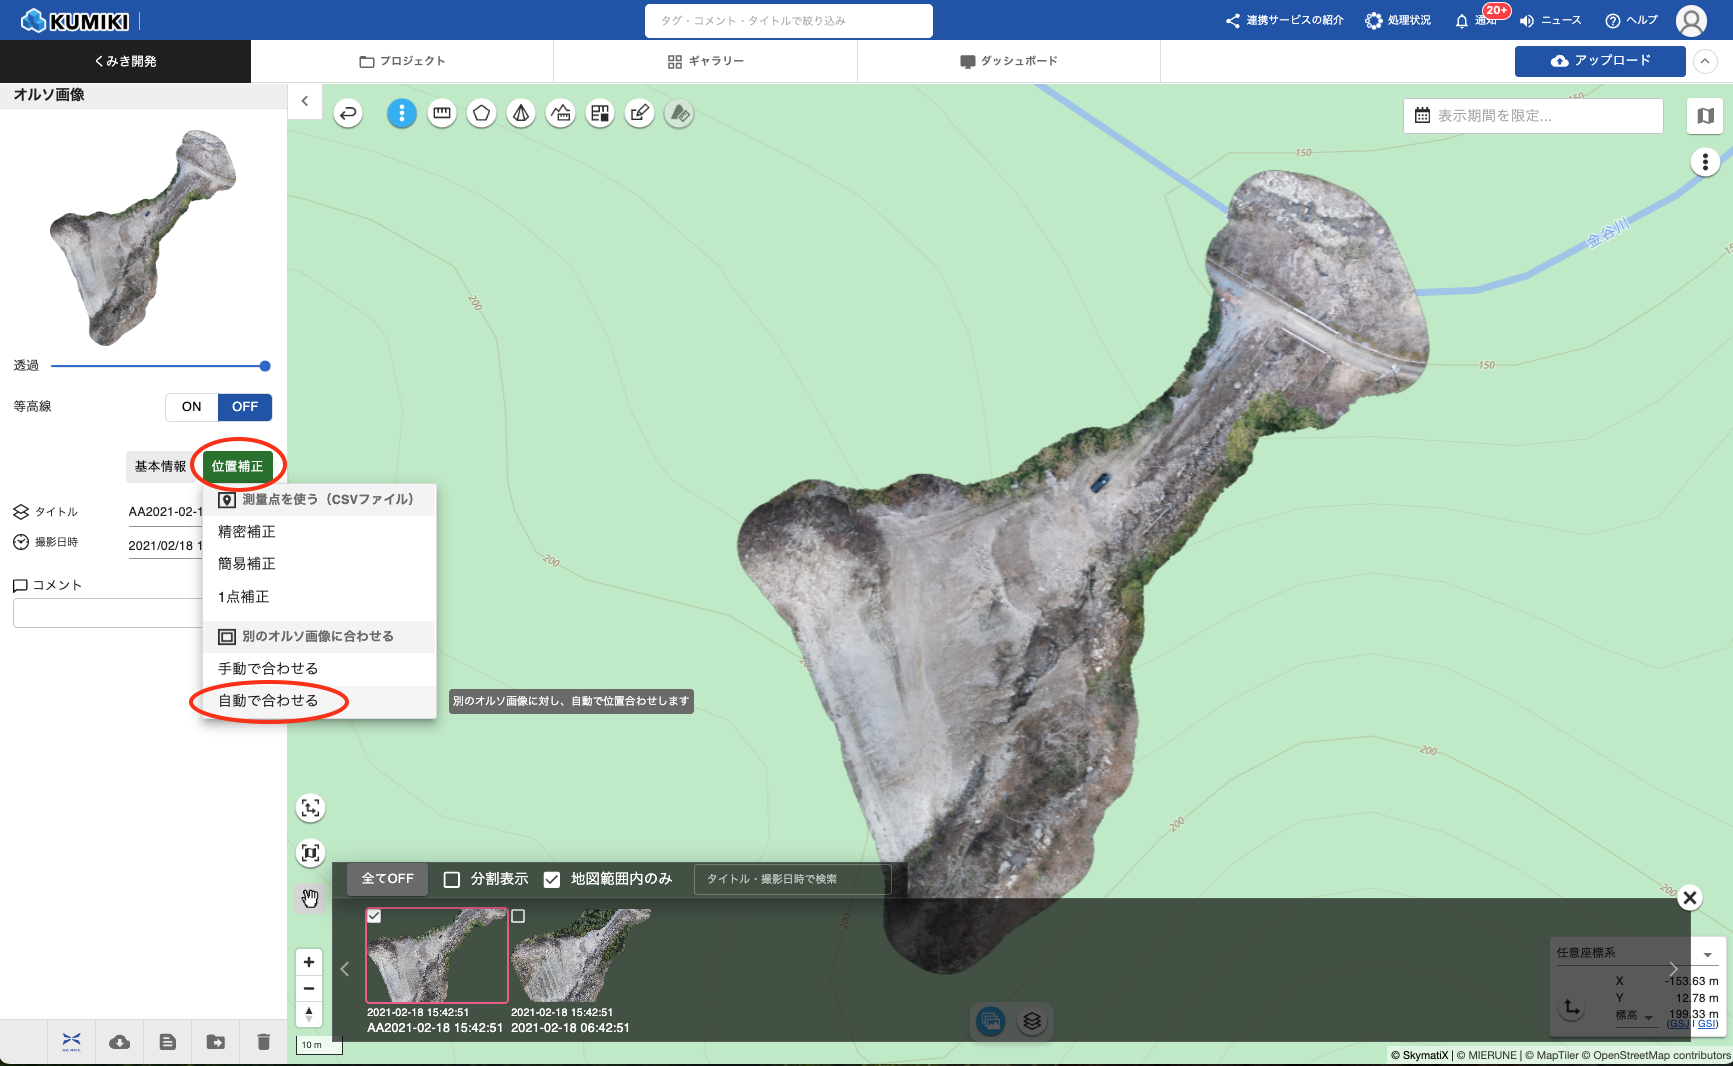Select the cone volume measurement tool

pos(521,114)
